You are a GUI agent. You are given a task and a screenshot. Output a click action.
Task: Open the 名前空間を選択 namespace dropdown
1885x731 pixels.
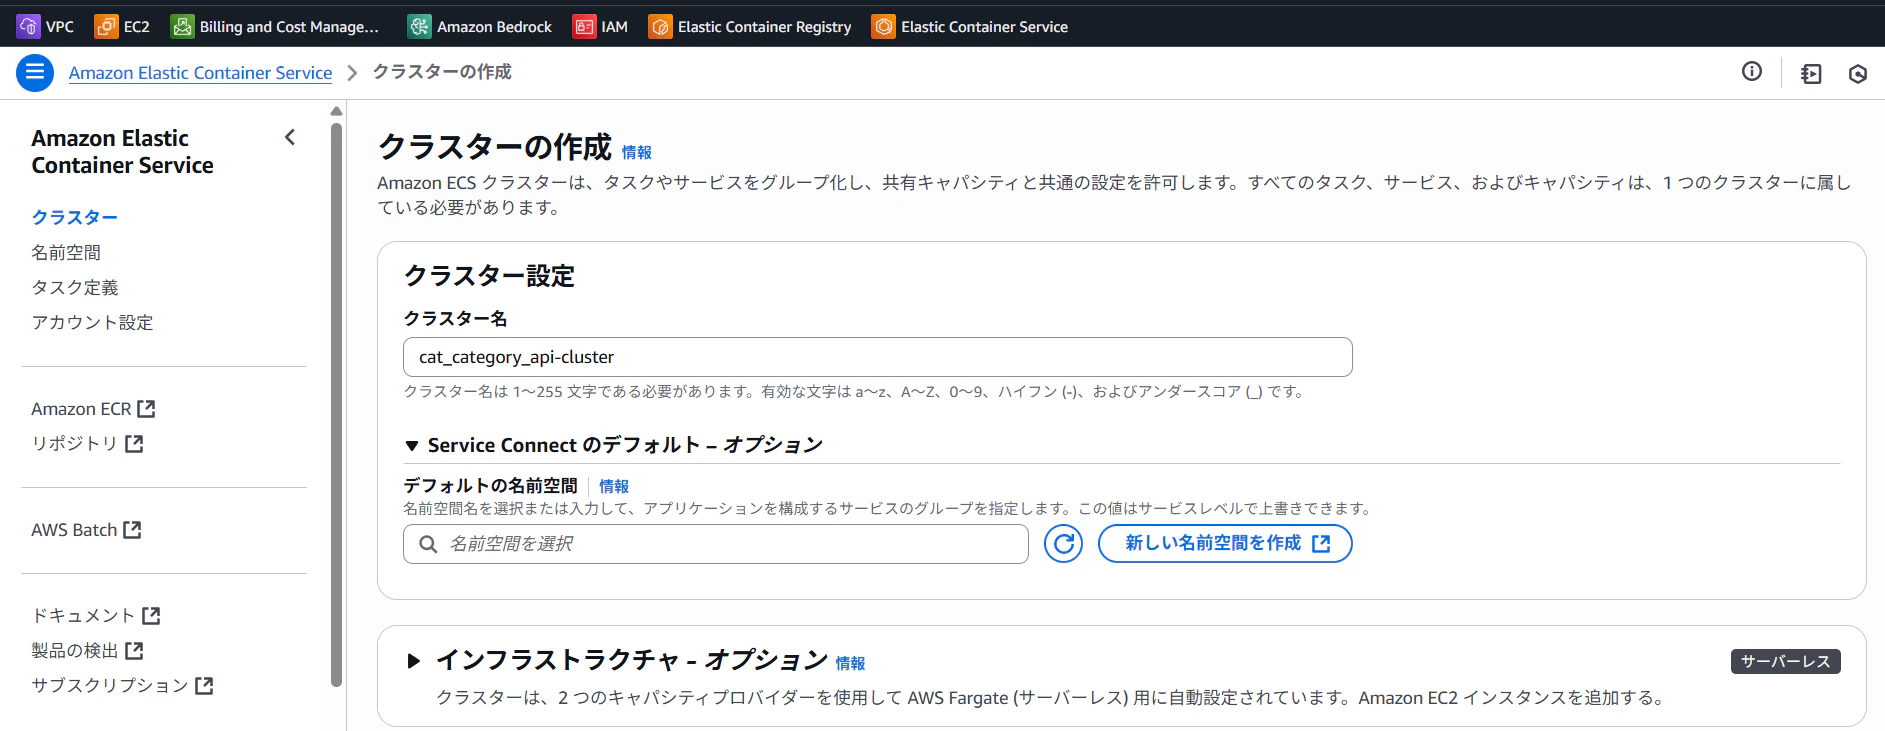716,544
